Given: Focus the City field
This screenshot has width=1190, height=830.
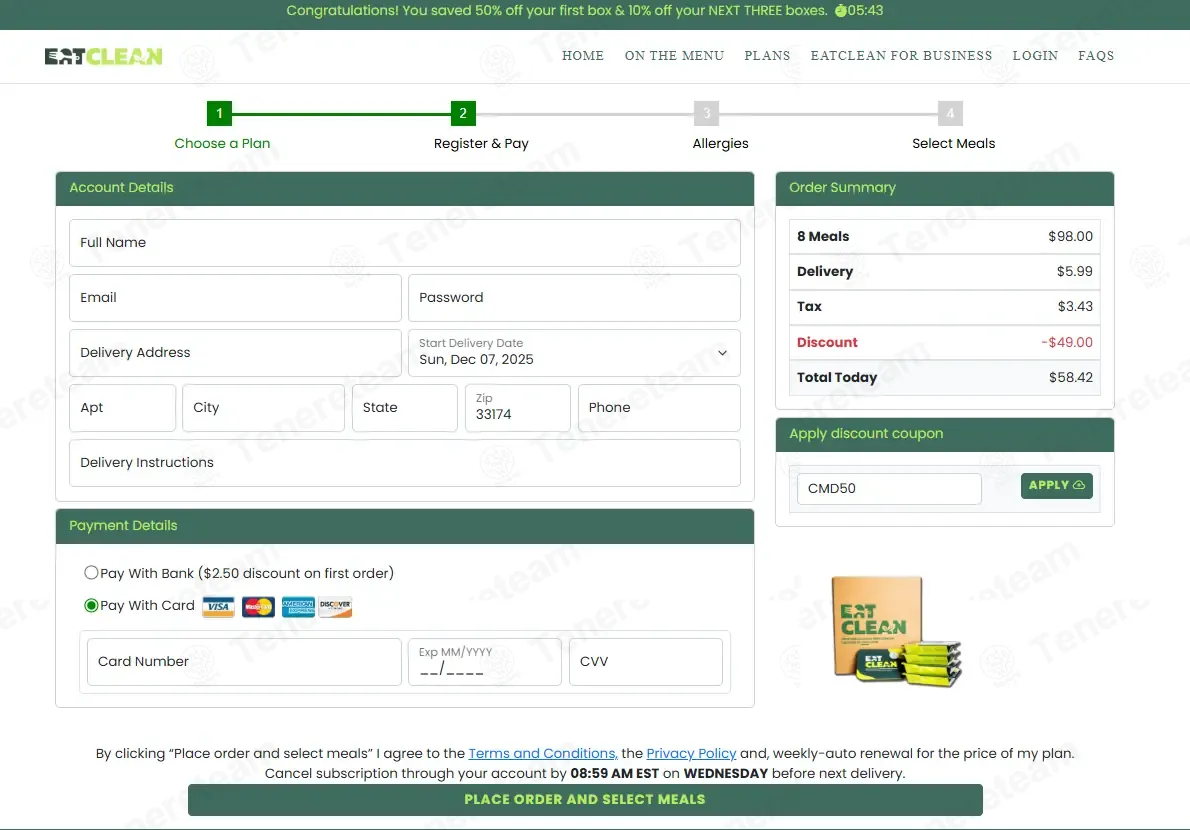Looking at the screenshot, I should click(x=263, y=408).
